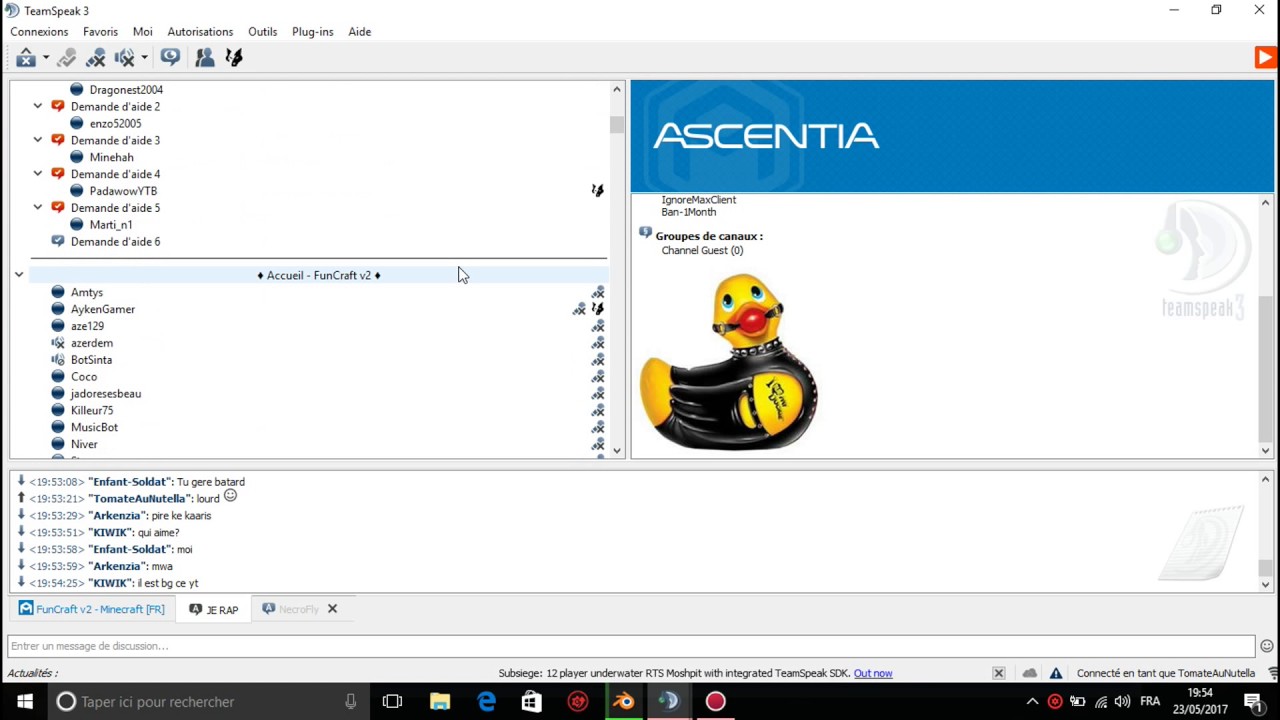Open the Favoris menu
This screenshot has height=720, width=1280.
100,32
